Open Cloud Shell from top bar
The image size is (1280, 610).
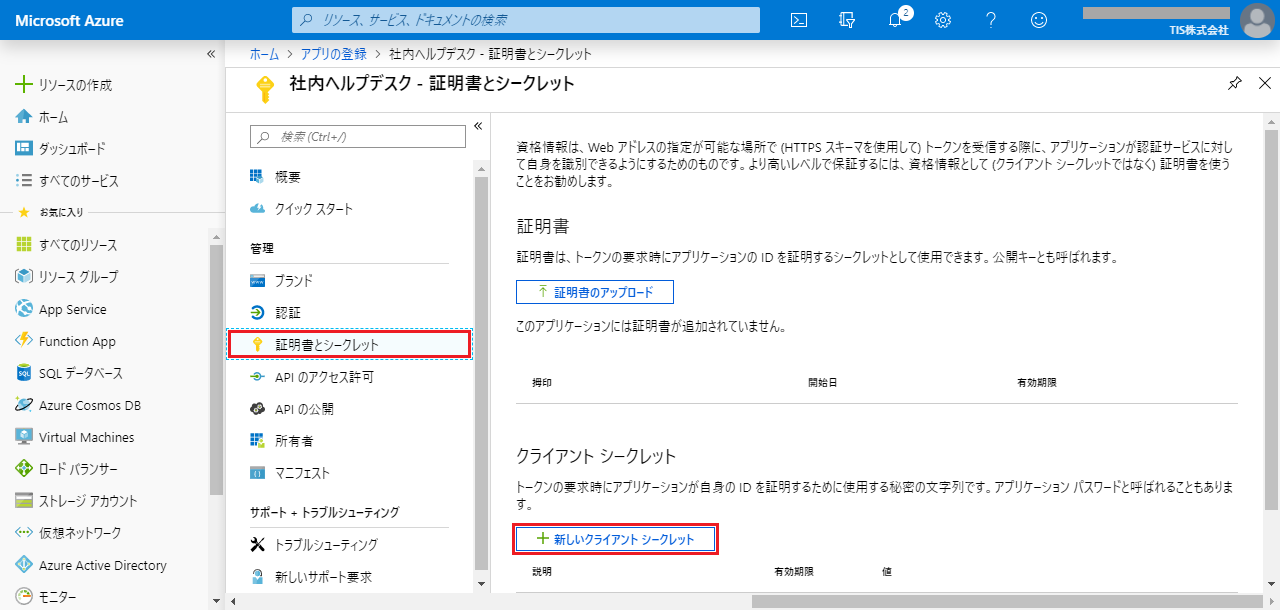799,20
